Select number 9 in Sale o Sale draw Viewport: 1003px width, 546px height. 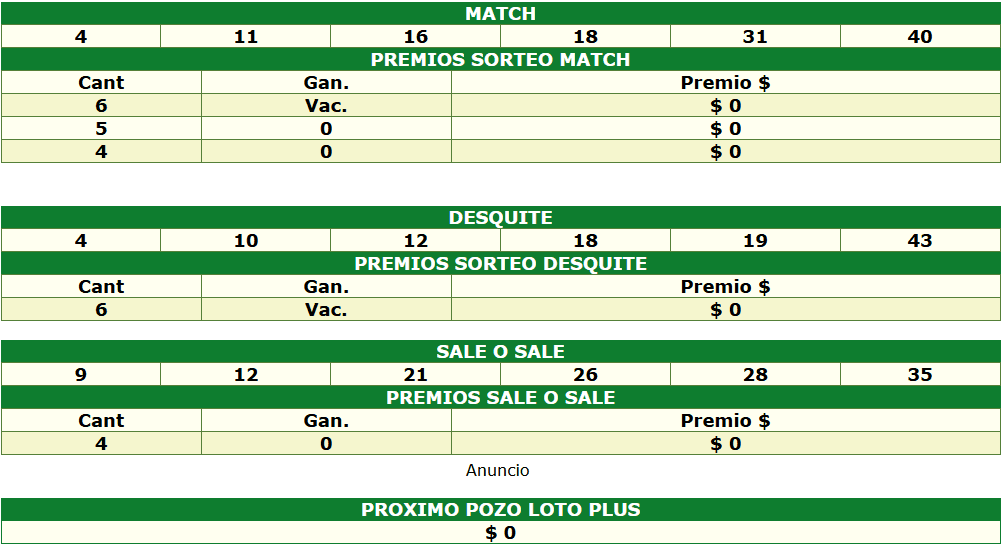point(81,375)
